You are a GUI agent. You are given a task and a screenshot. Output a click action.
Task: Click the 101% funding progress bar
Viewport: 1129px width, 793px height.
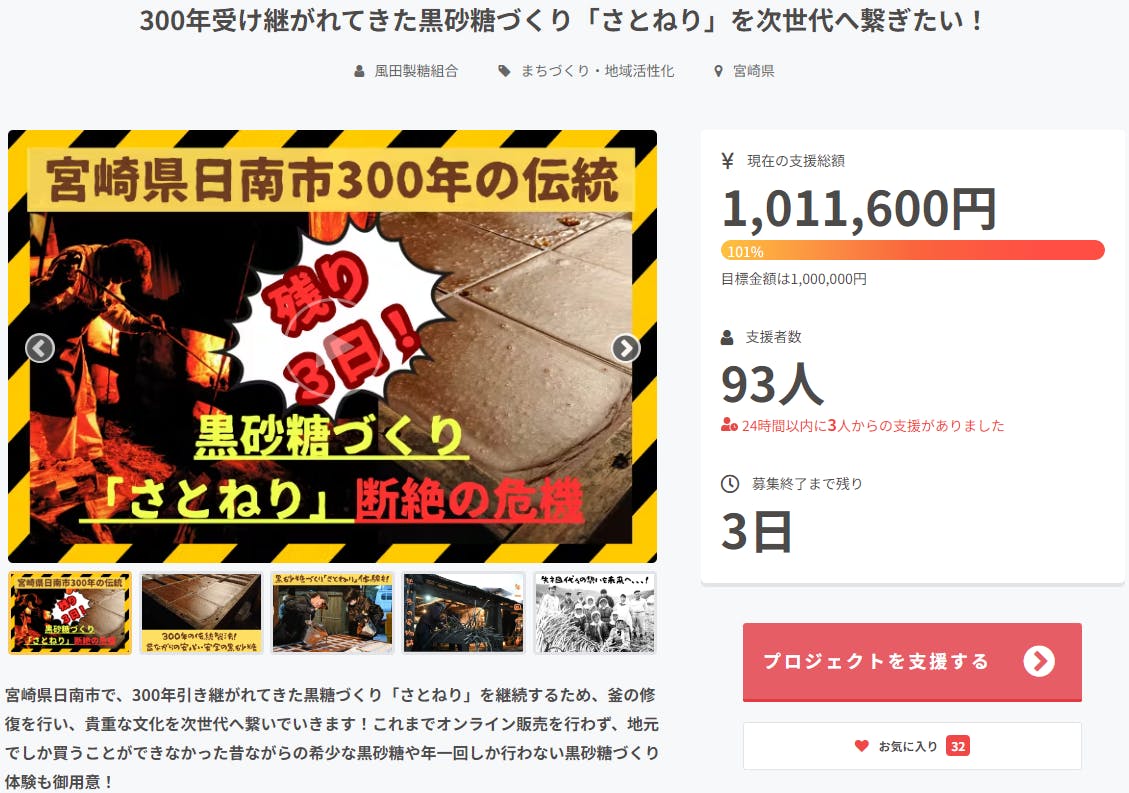[912, 251]
